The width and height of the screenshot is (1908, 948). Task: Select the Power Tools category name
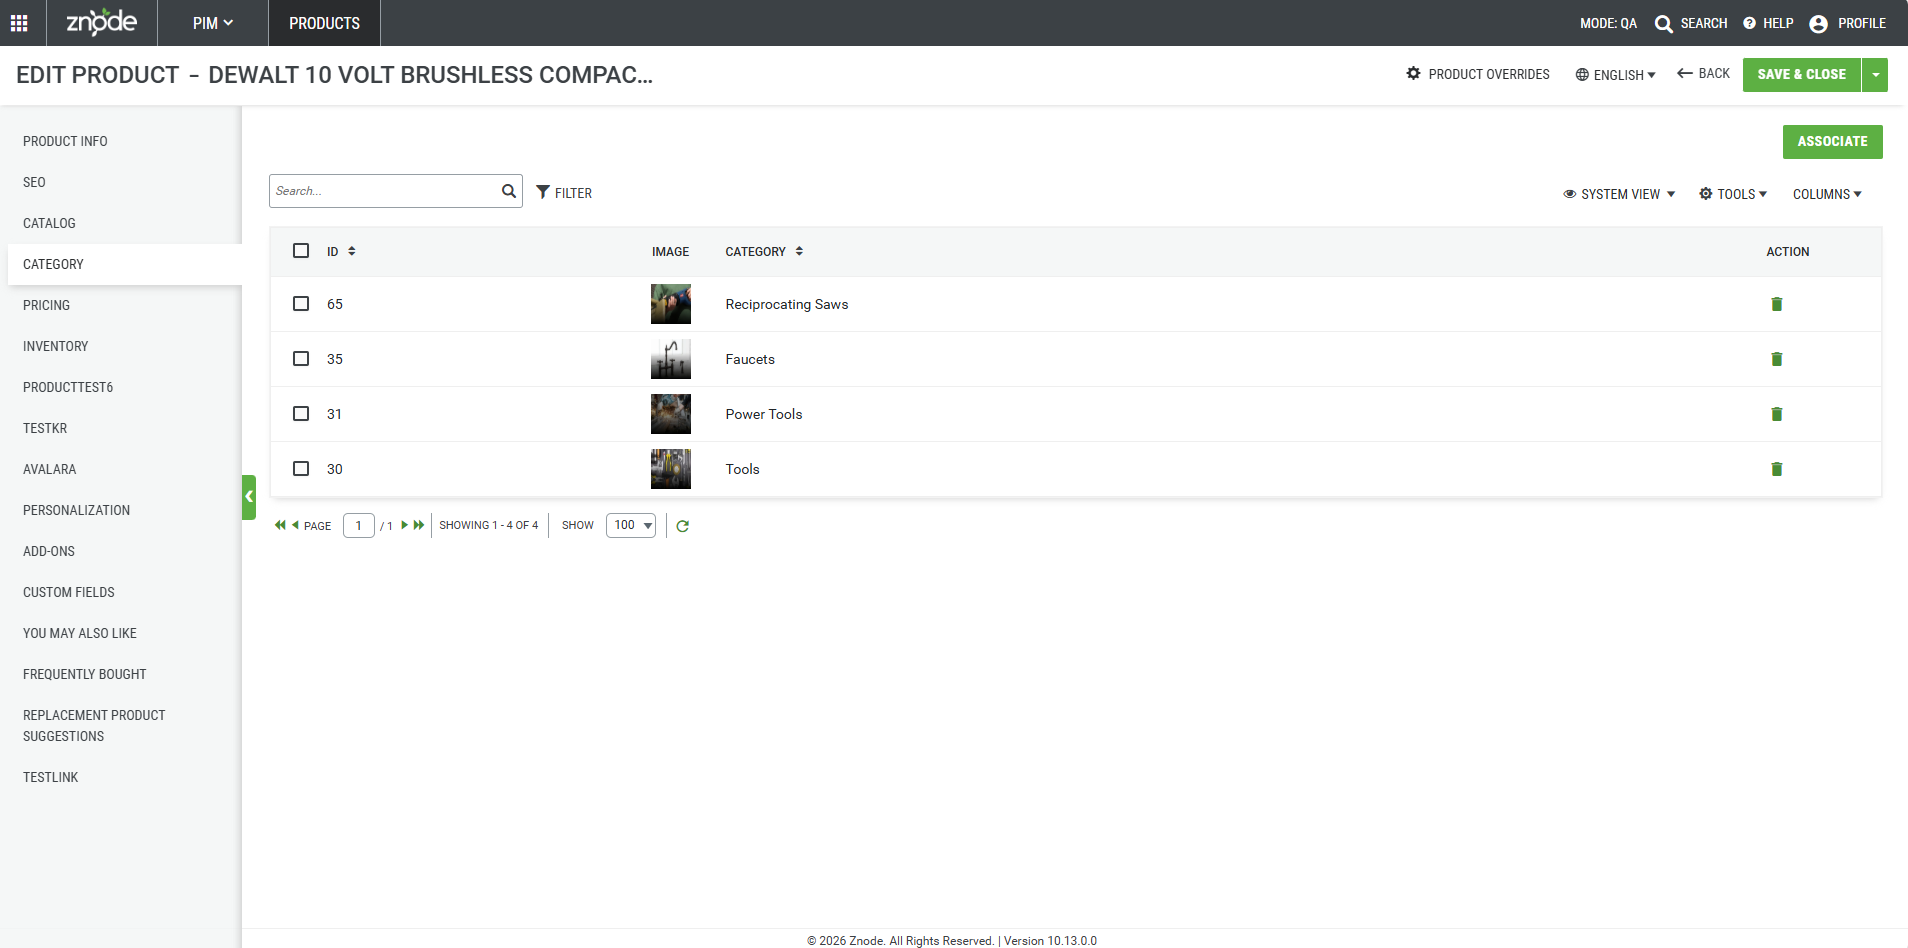click(x=764, y=414)
